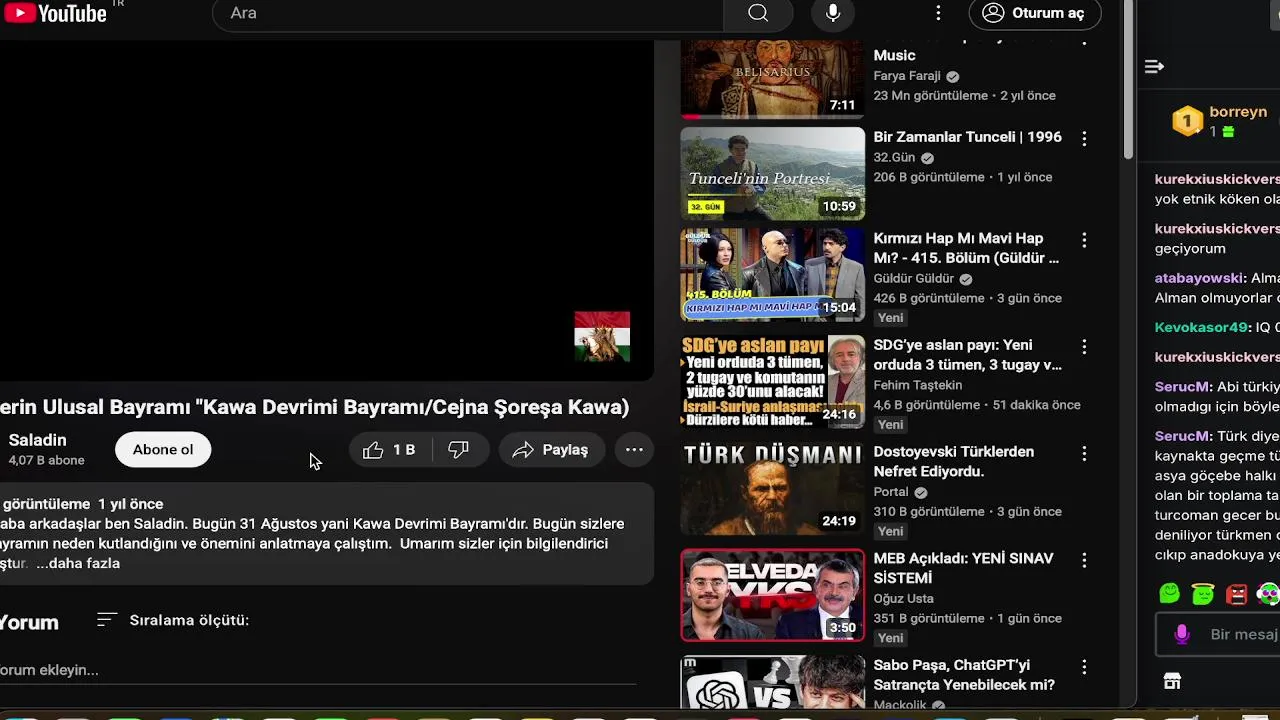The image size is (1280, 720).
Task: Insert the red angry emote in chat
Action: (x=1237, y=594)
